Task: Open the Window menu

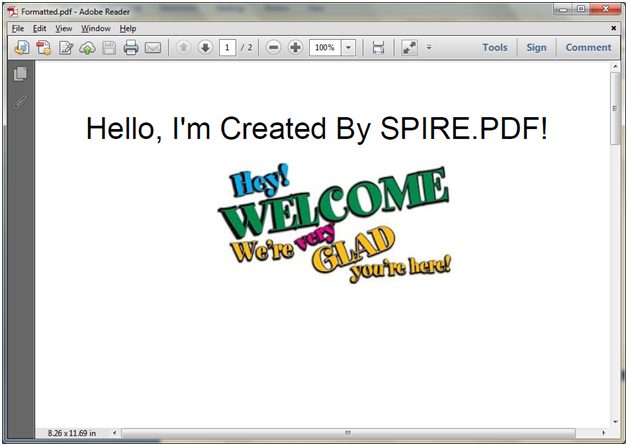Action: (x=96, y=29)
